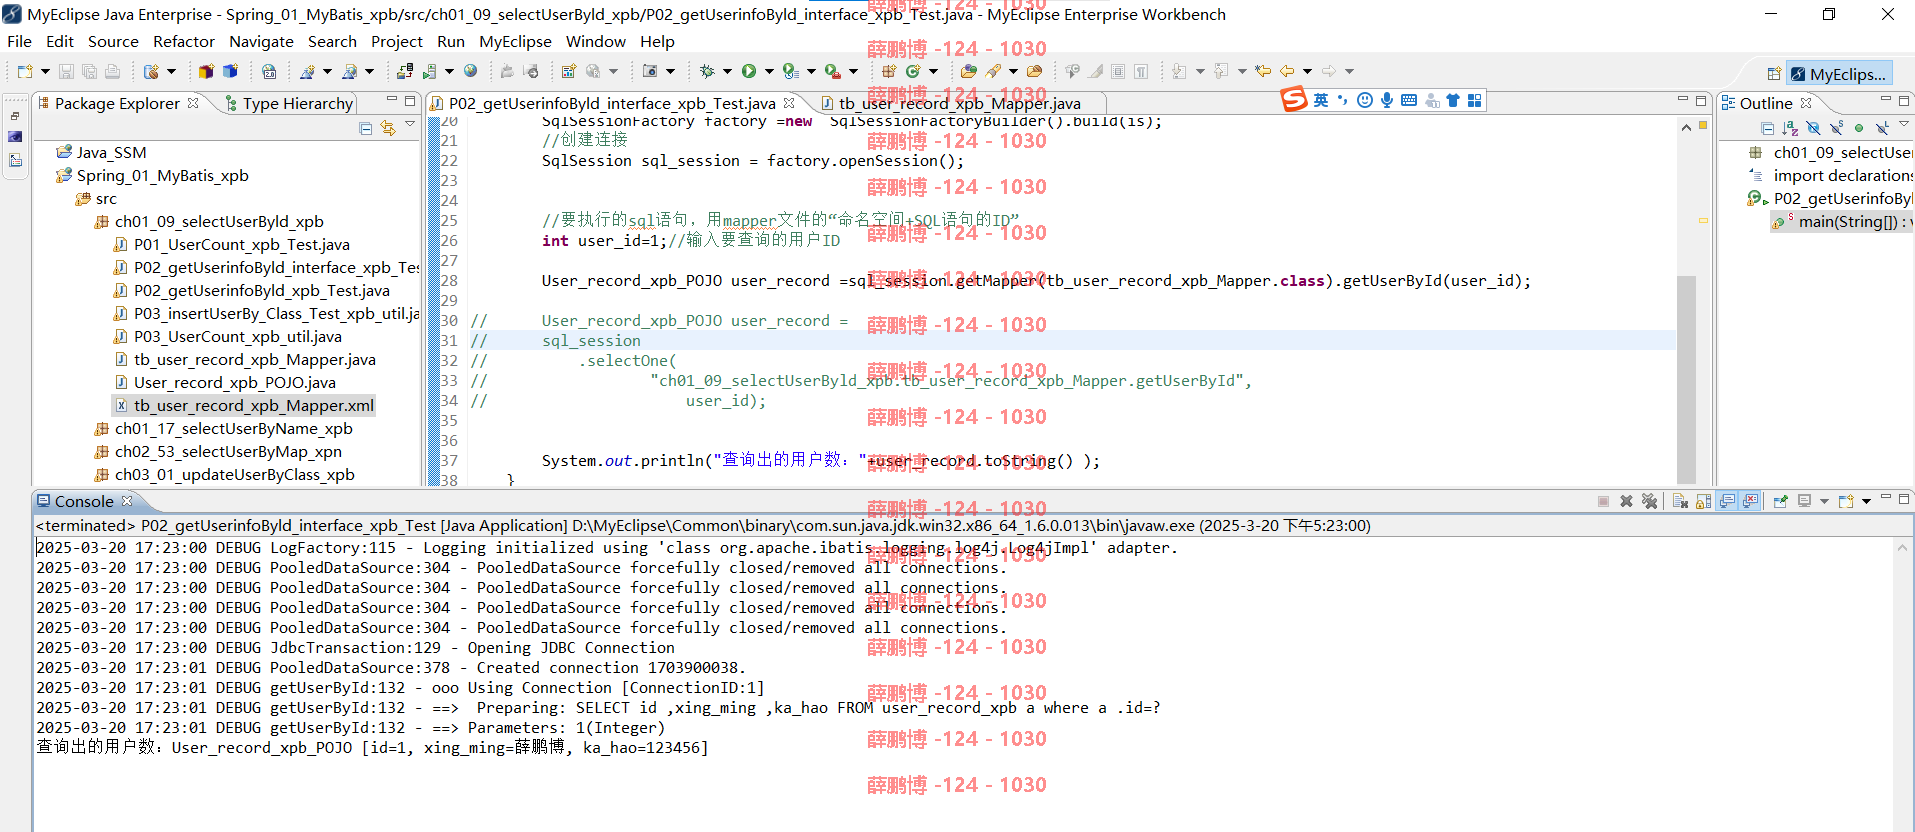Toggle Scroll Lock in Console
The image size is (1915, 832).
1703,501
